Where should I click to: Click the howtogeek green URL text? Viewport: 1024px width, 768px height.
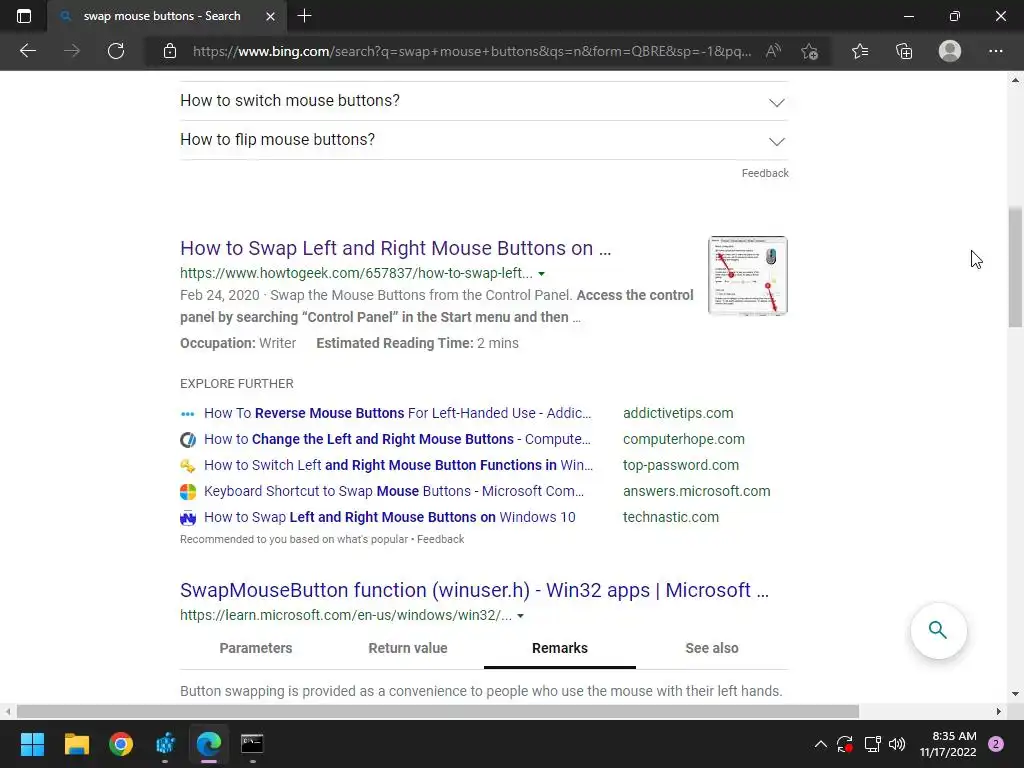(x=356, y=274)
